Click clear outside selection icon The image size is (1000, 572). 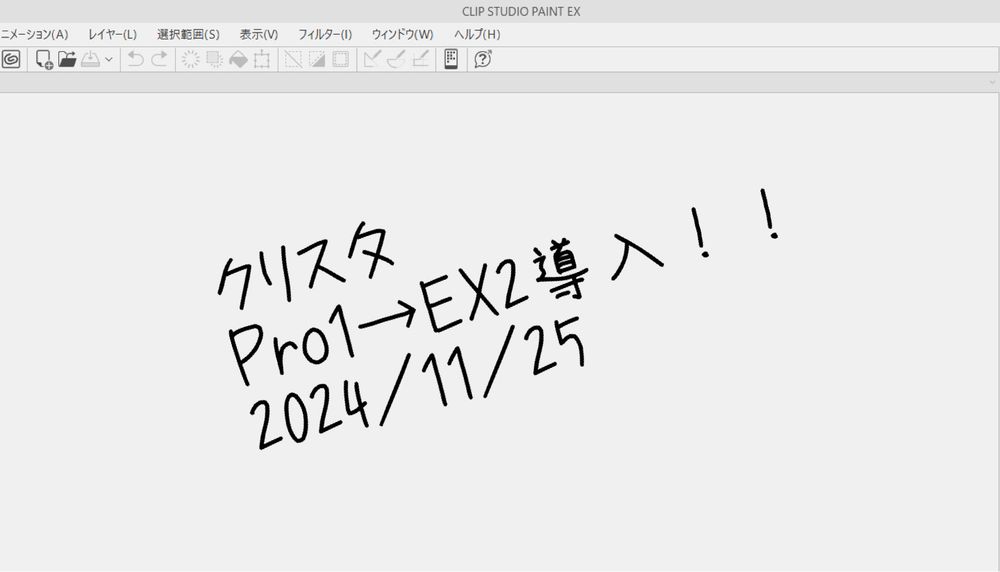214,59
